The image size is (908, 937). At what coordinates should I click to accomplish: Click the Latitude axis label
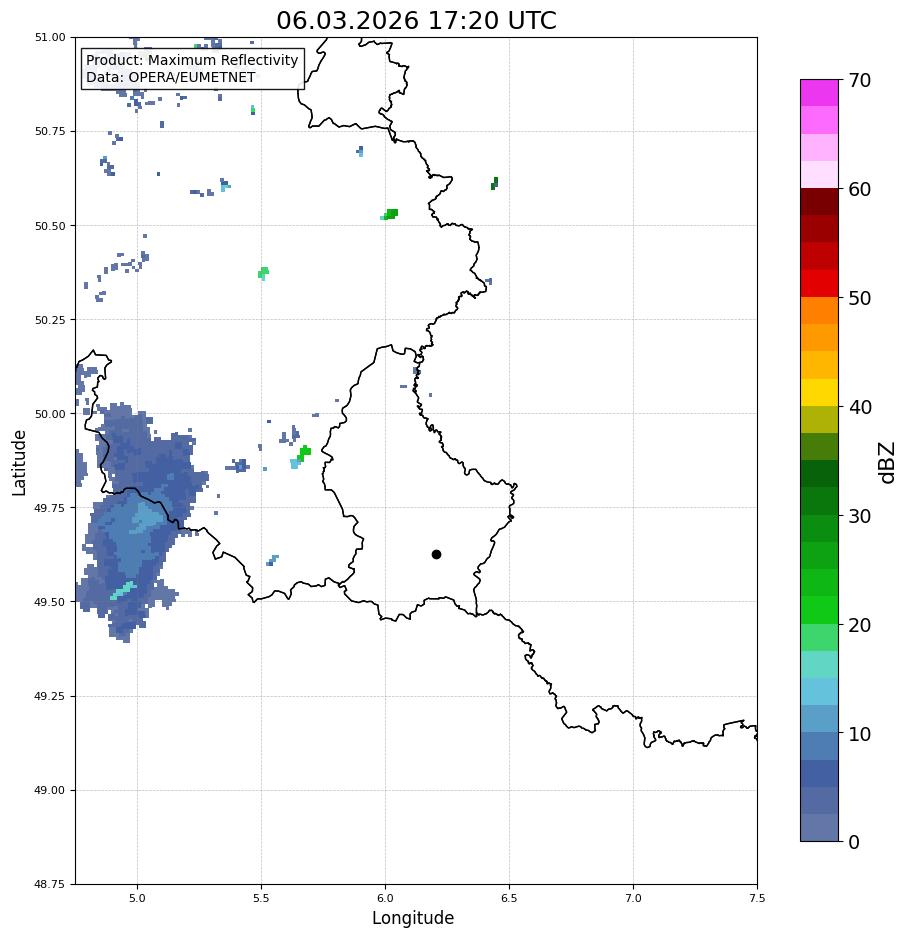point(19,463)
